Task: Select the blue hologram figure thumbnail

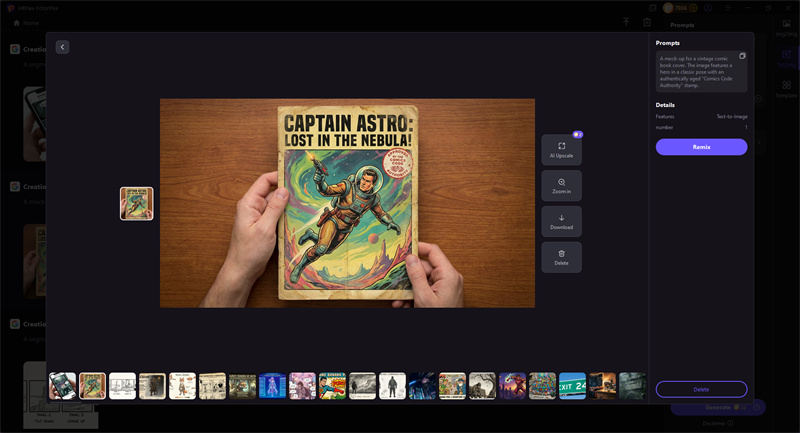Action: 272,386
